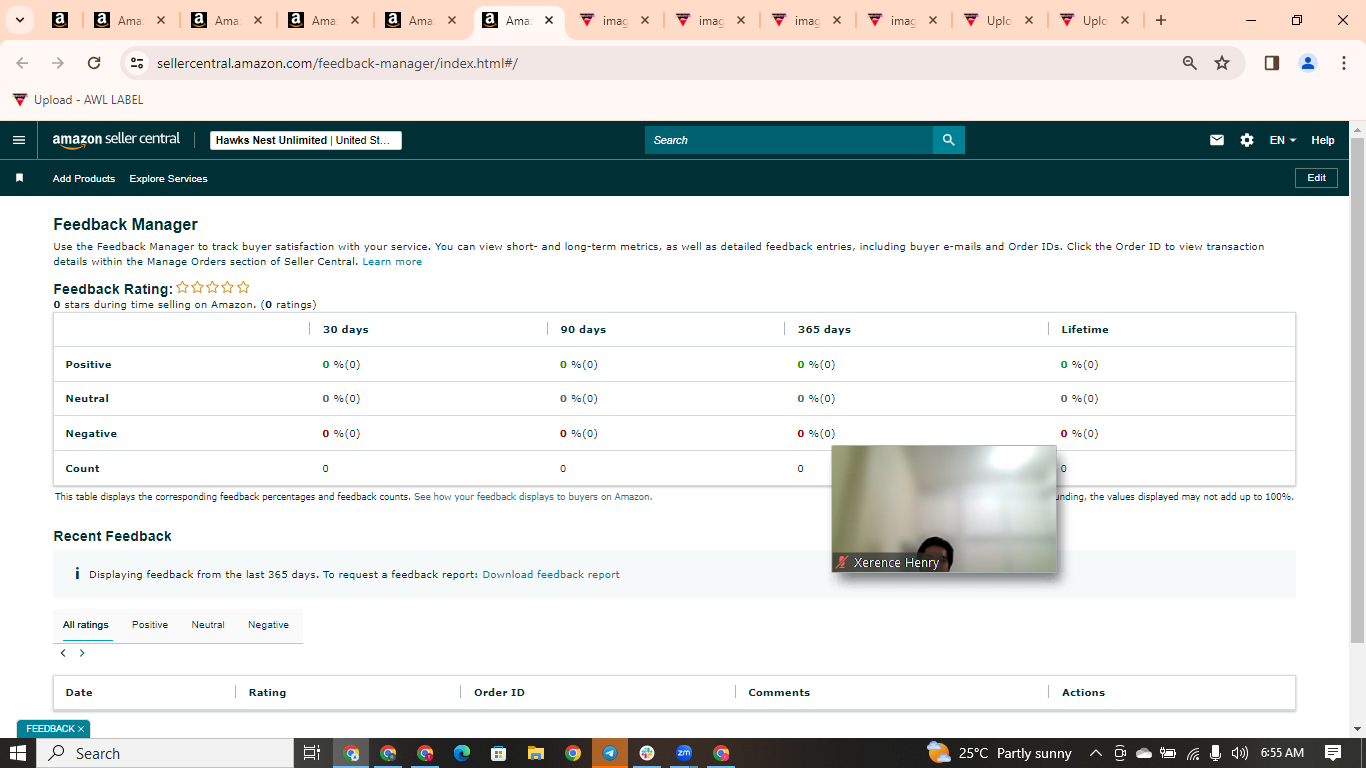Click the Windows taskbar search box
The width and height of the screenshot is (1366, 768).
165,753
